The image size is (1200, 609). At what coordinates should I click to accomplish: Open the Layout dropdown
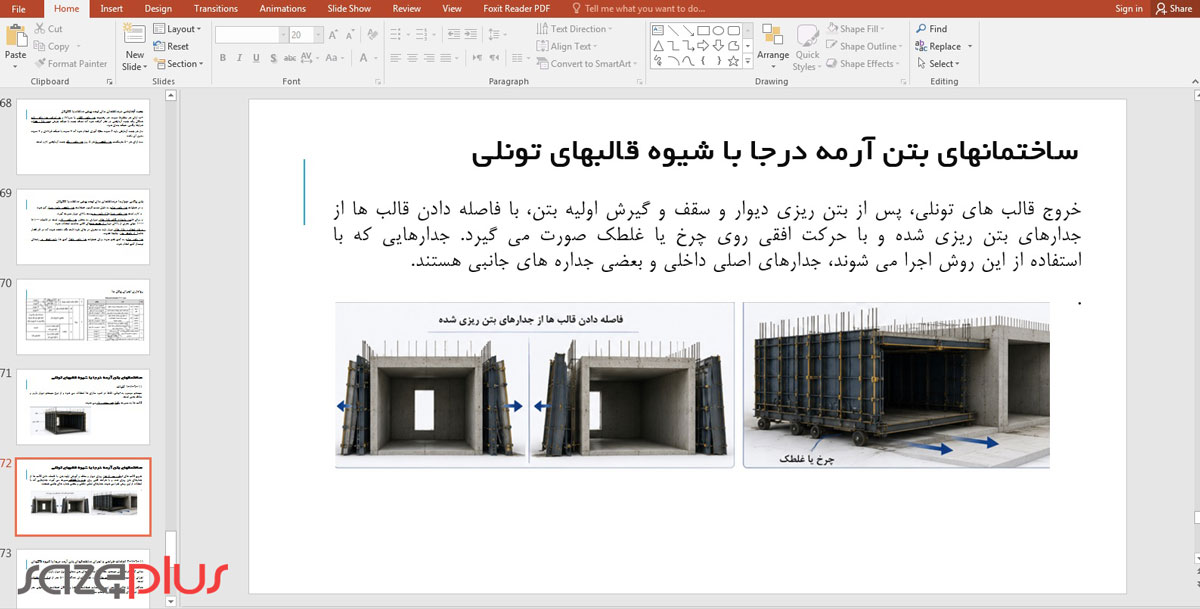[x=177, y=29]
